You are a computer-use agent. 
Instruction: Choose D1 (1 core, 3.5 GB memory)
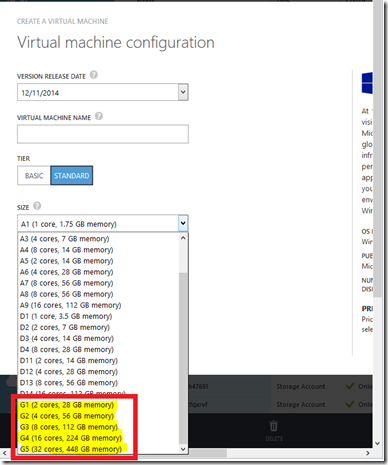point(98,316)
